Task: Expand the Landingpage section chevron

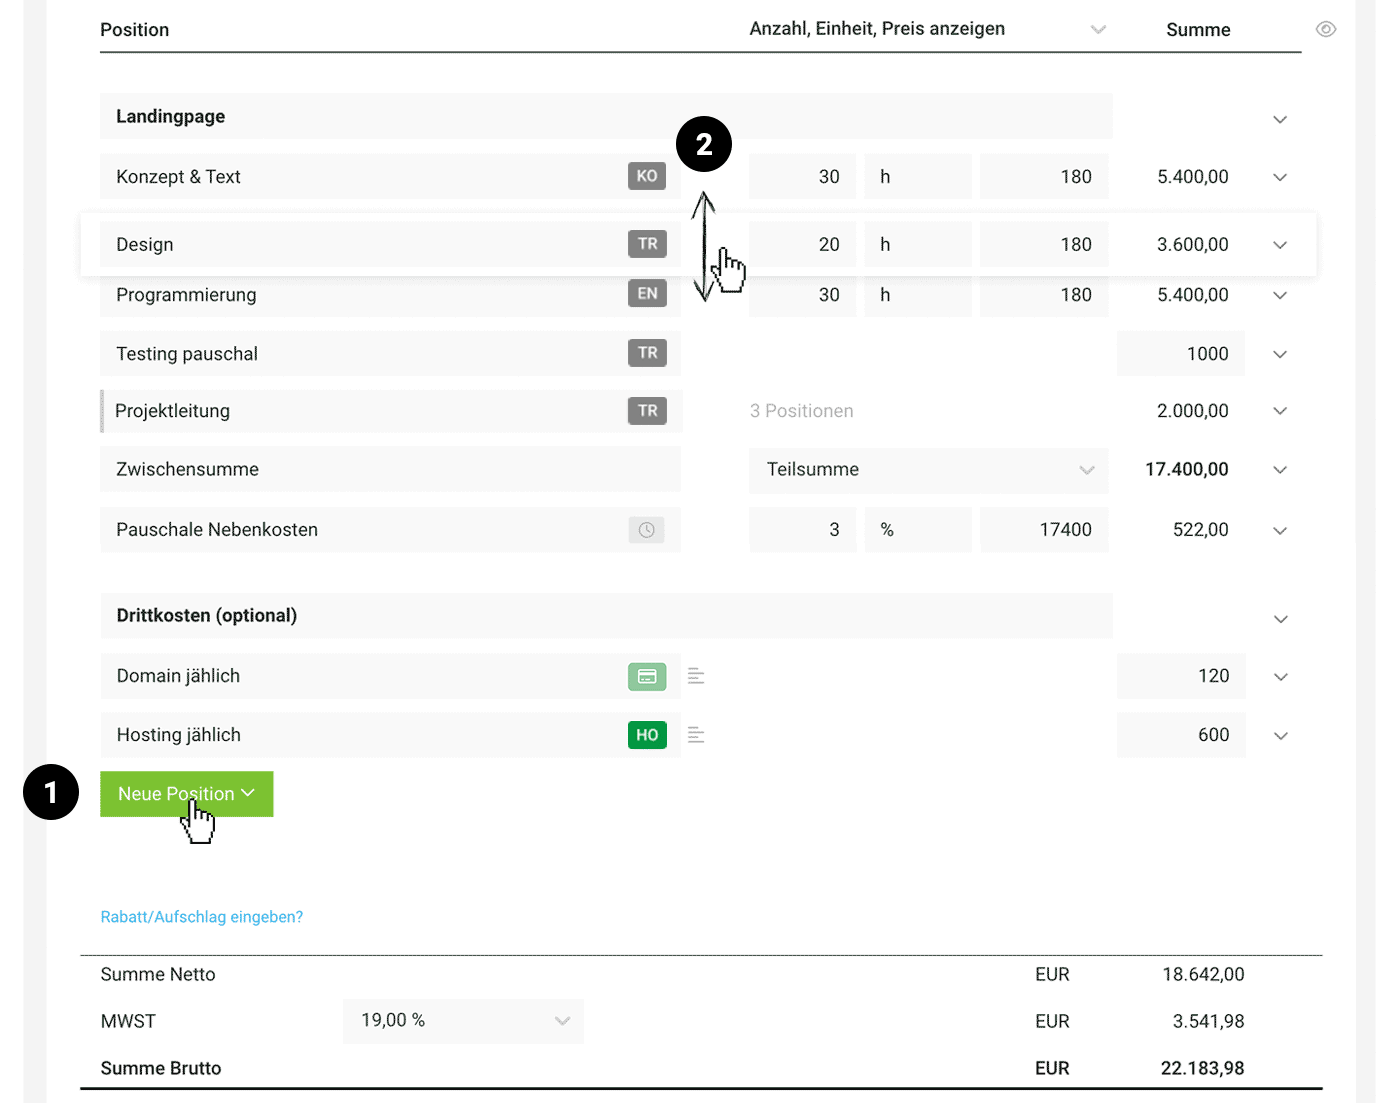Action: (1280, 119)
